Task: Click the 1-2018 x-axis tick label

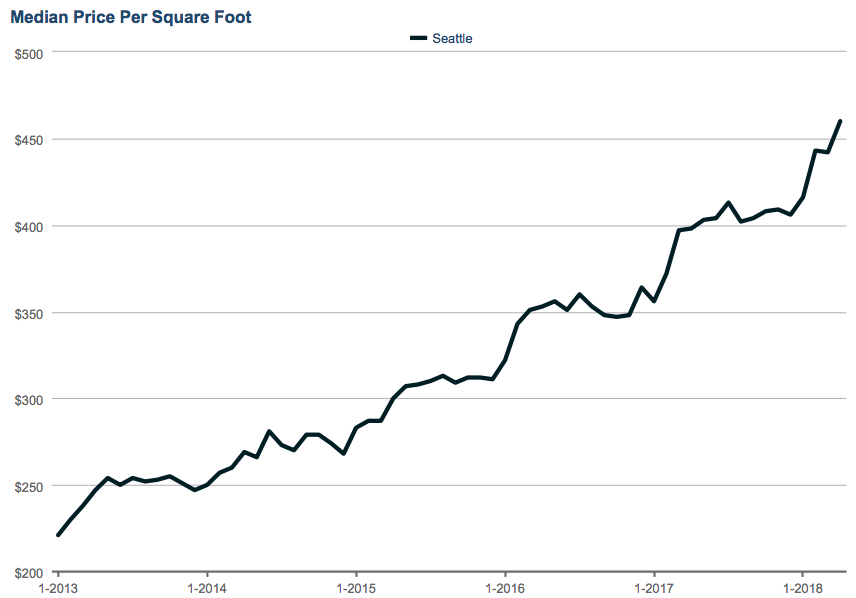Action: pos(803,588)
